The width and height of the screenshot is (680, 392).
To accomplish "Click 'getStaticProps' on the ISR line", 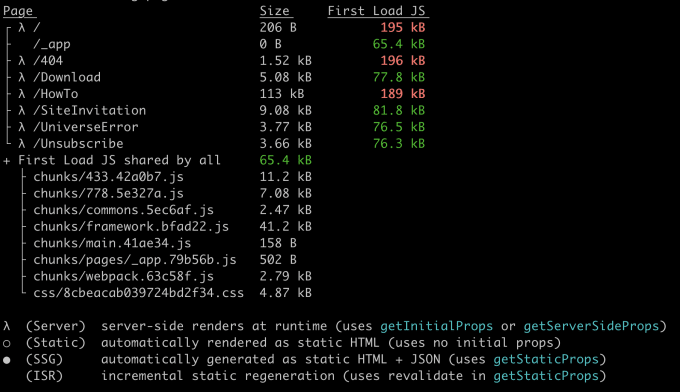I will coord(546,376).
